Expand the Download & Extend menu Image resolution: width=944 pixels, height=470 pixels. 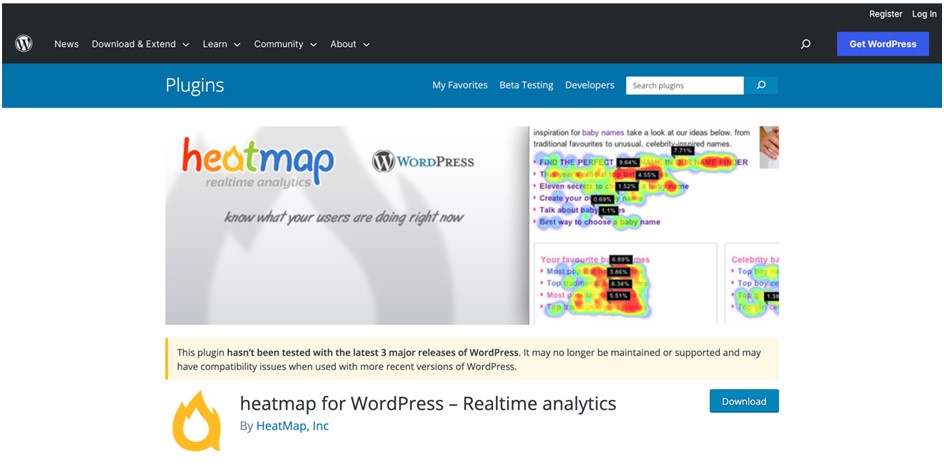click(x=140, y=44)
